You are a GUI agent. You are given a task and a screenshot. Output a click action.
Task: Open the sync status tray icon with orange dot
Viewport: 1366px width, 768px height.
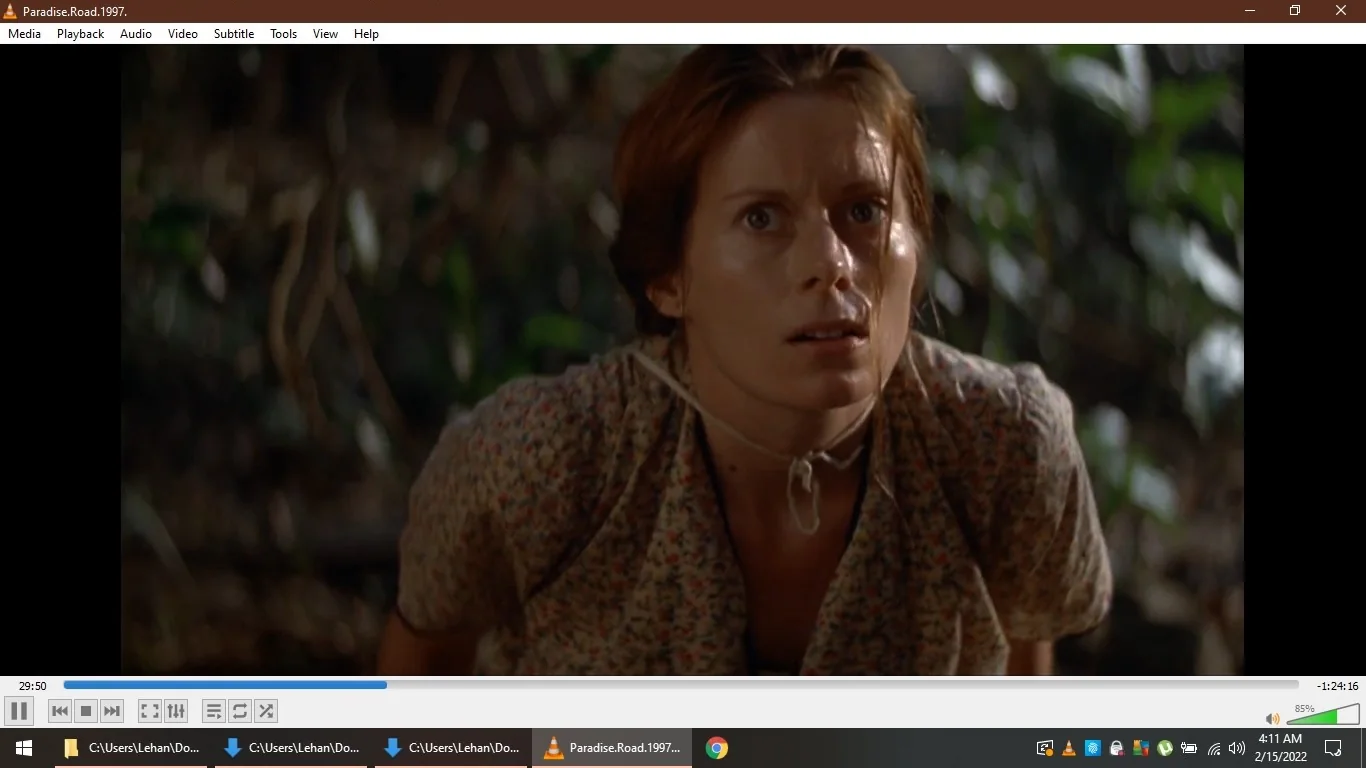(x=1045, y=748)
